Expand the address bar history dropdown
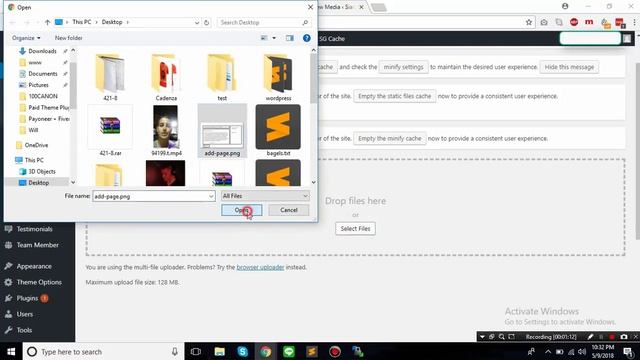Screen dimensions: 640x360 197,22
